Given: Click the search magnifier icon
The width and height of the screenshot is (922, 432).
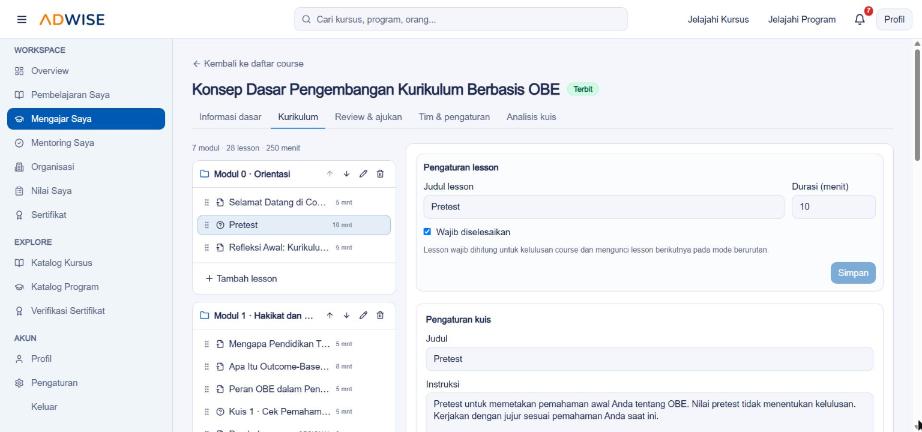Looking at the screenshot, I should click(x=306, y=19).
